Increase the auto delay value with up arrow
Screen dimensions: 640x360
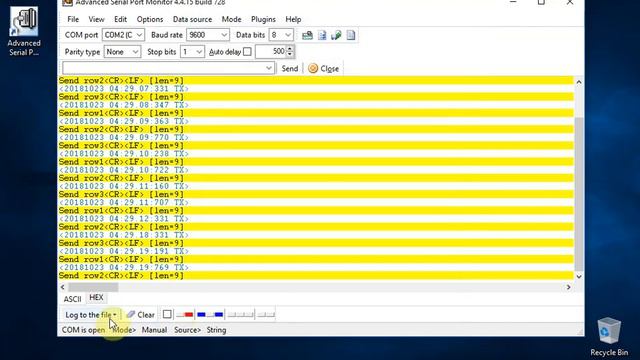point(290,49)
